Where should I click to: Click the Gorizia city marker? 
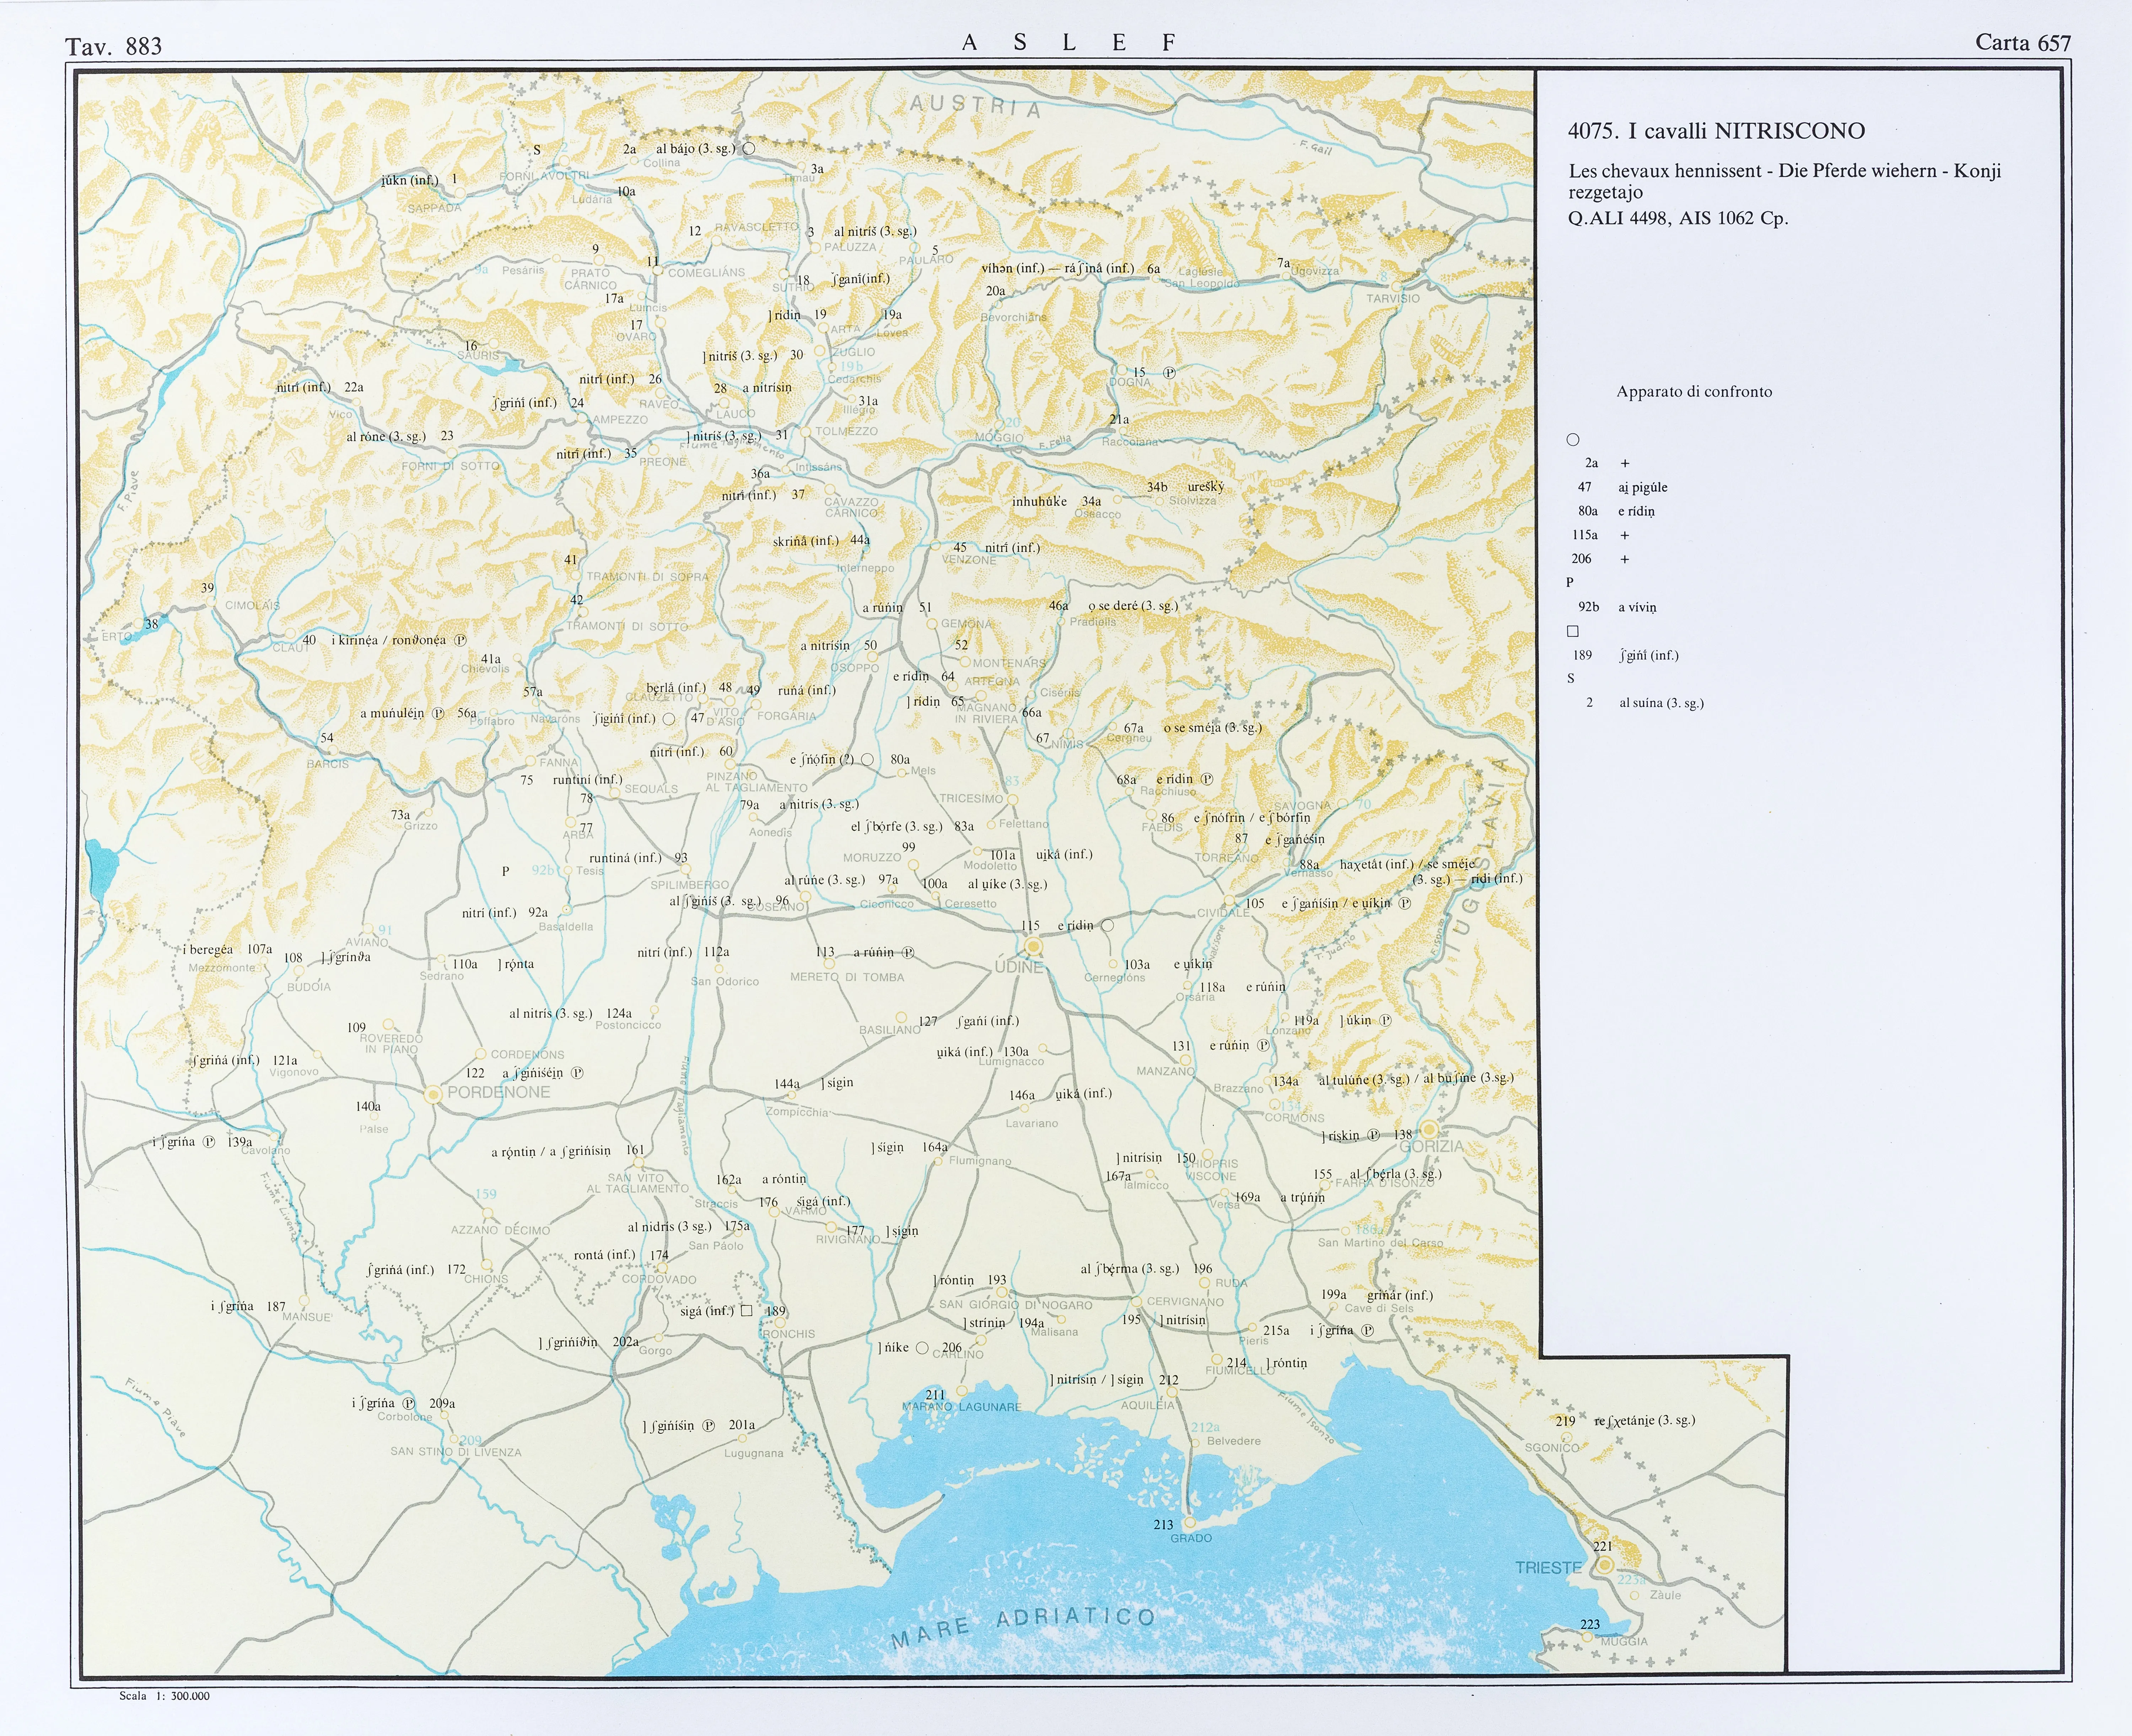[x=1429, y=1130]
